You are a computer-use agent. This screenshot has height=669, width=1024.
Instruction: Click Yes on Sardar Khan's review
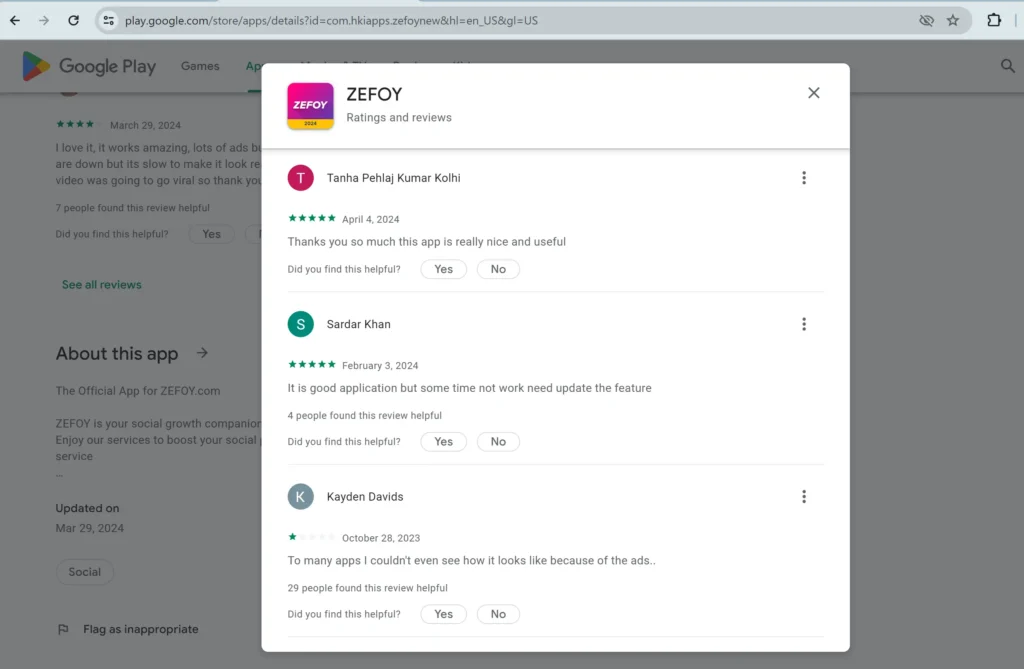(x=443, y=442)
